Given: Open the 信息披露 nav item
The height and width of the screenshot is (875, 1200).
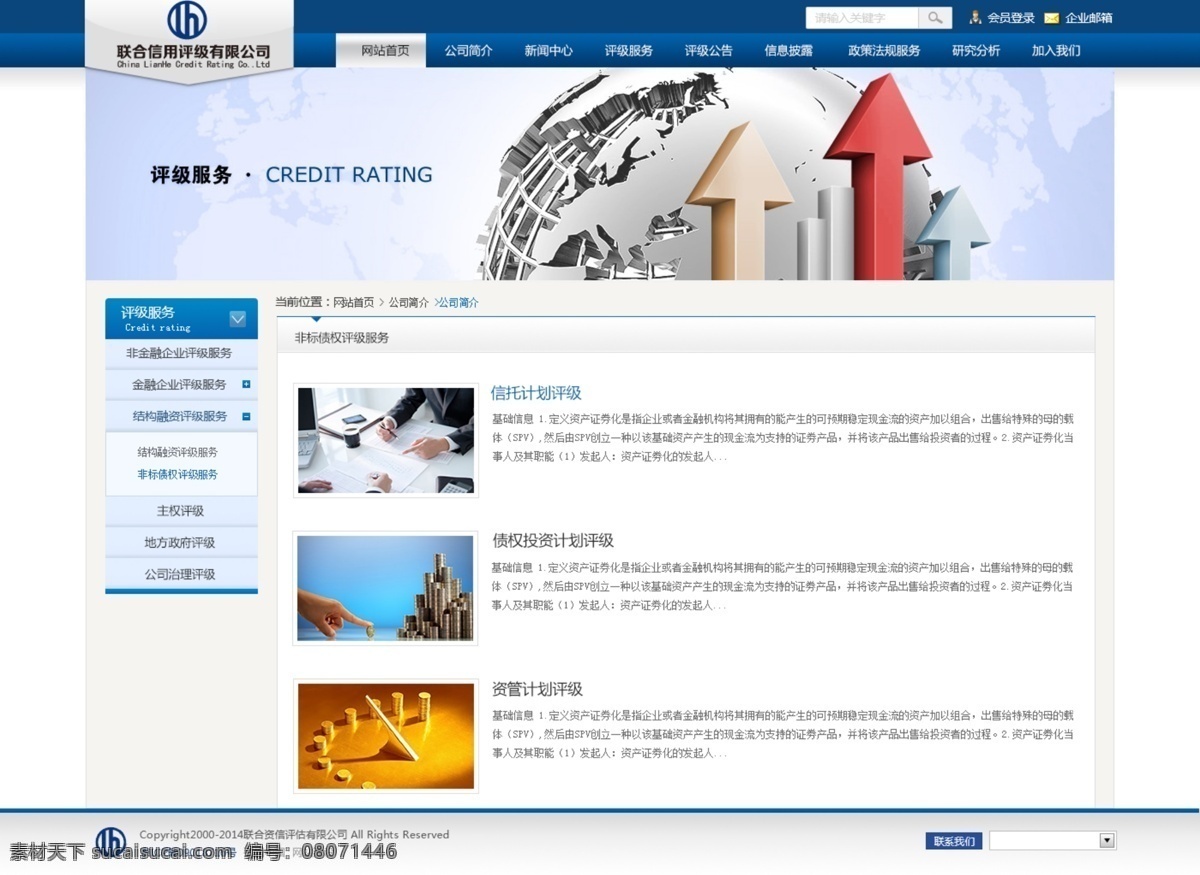Looking at the screenshot, I should [788, 50].
